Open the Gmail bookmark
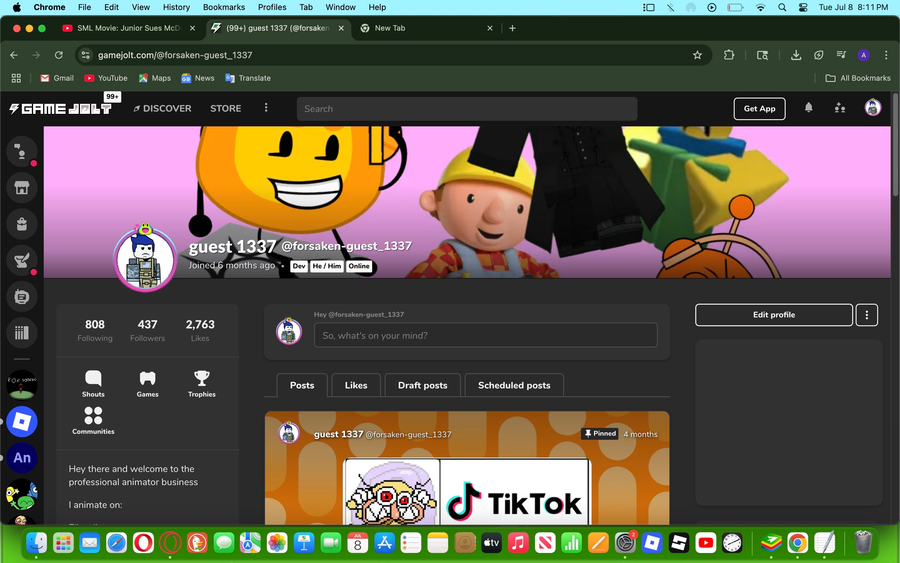 pyautogui.click(x=57, y=78)
